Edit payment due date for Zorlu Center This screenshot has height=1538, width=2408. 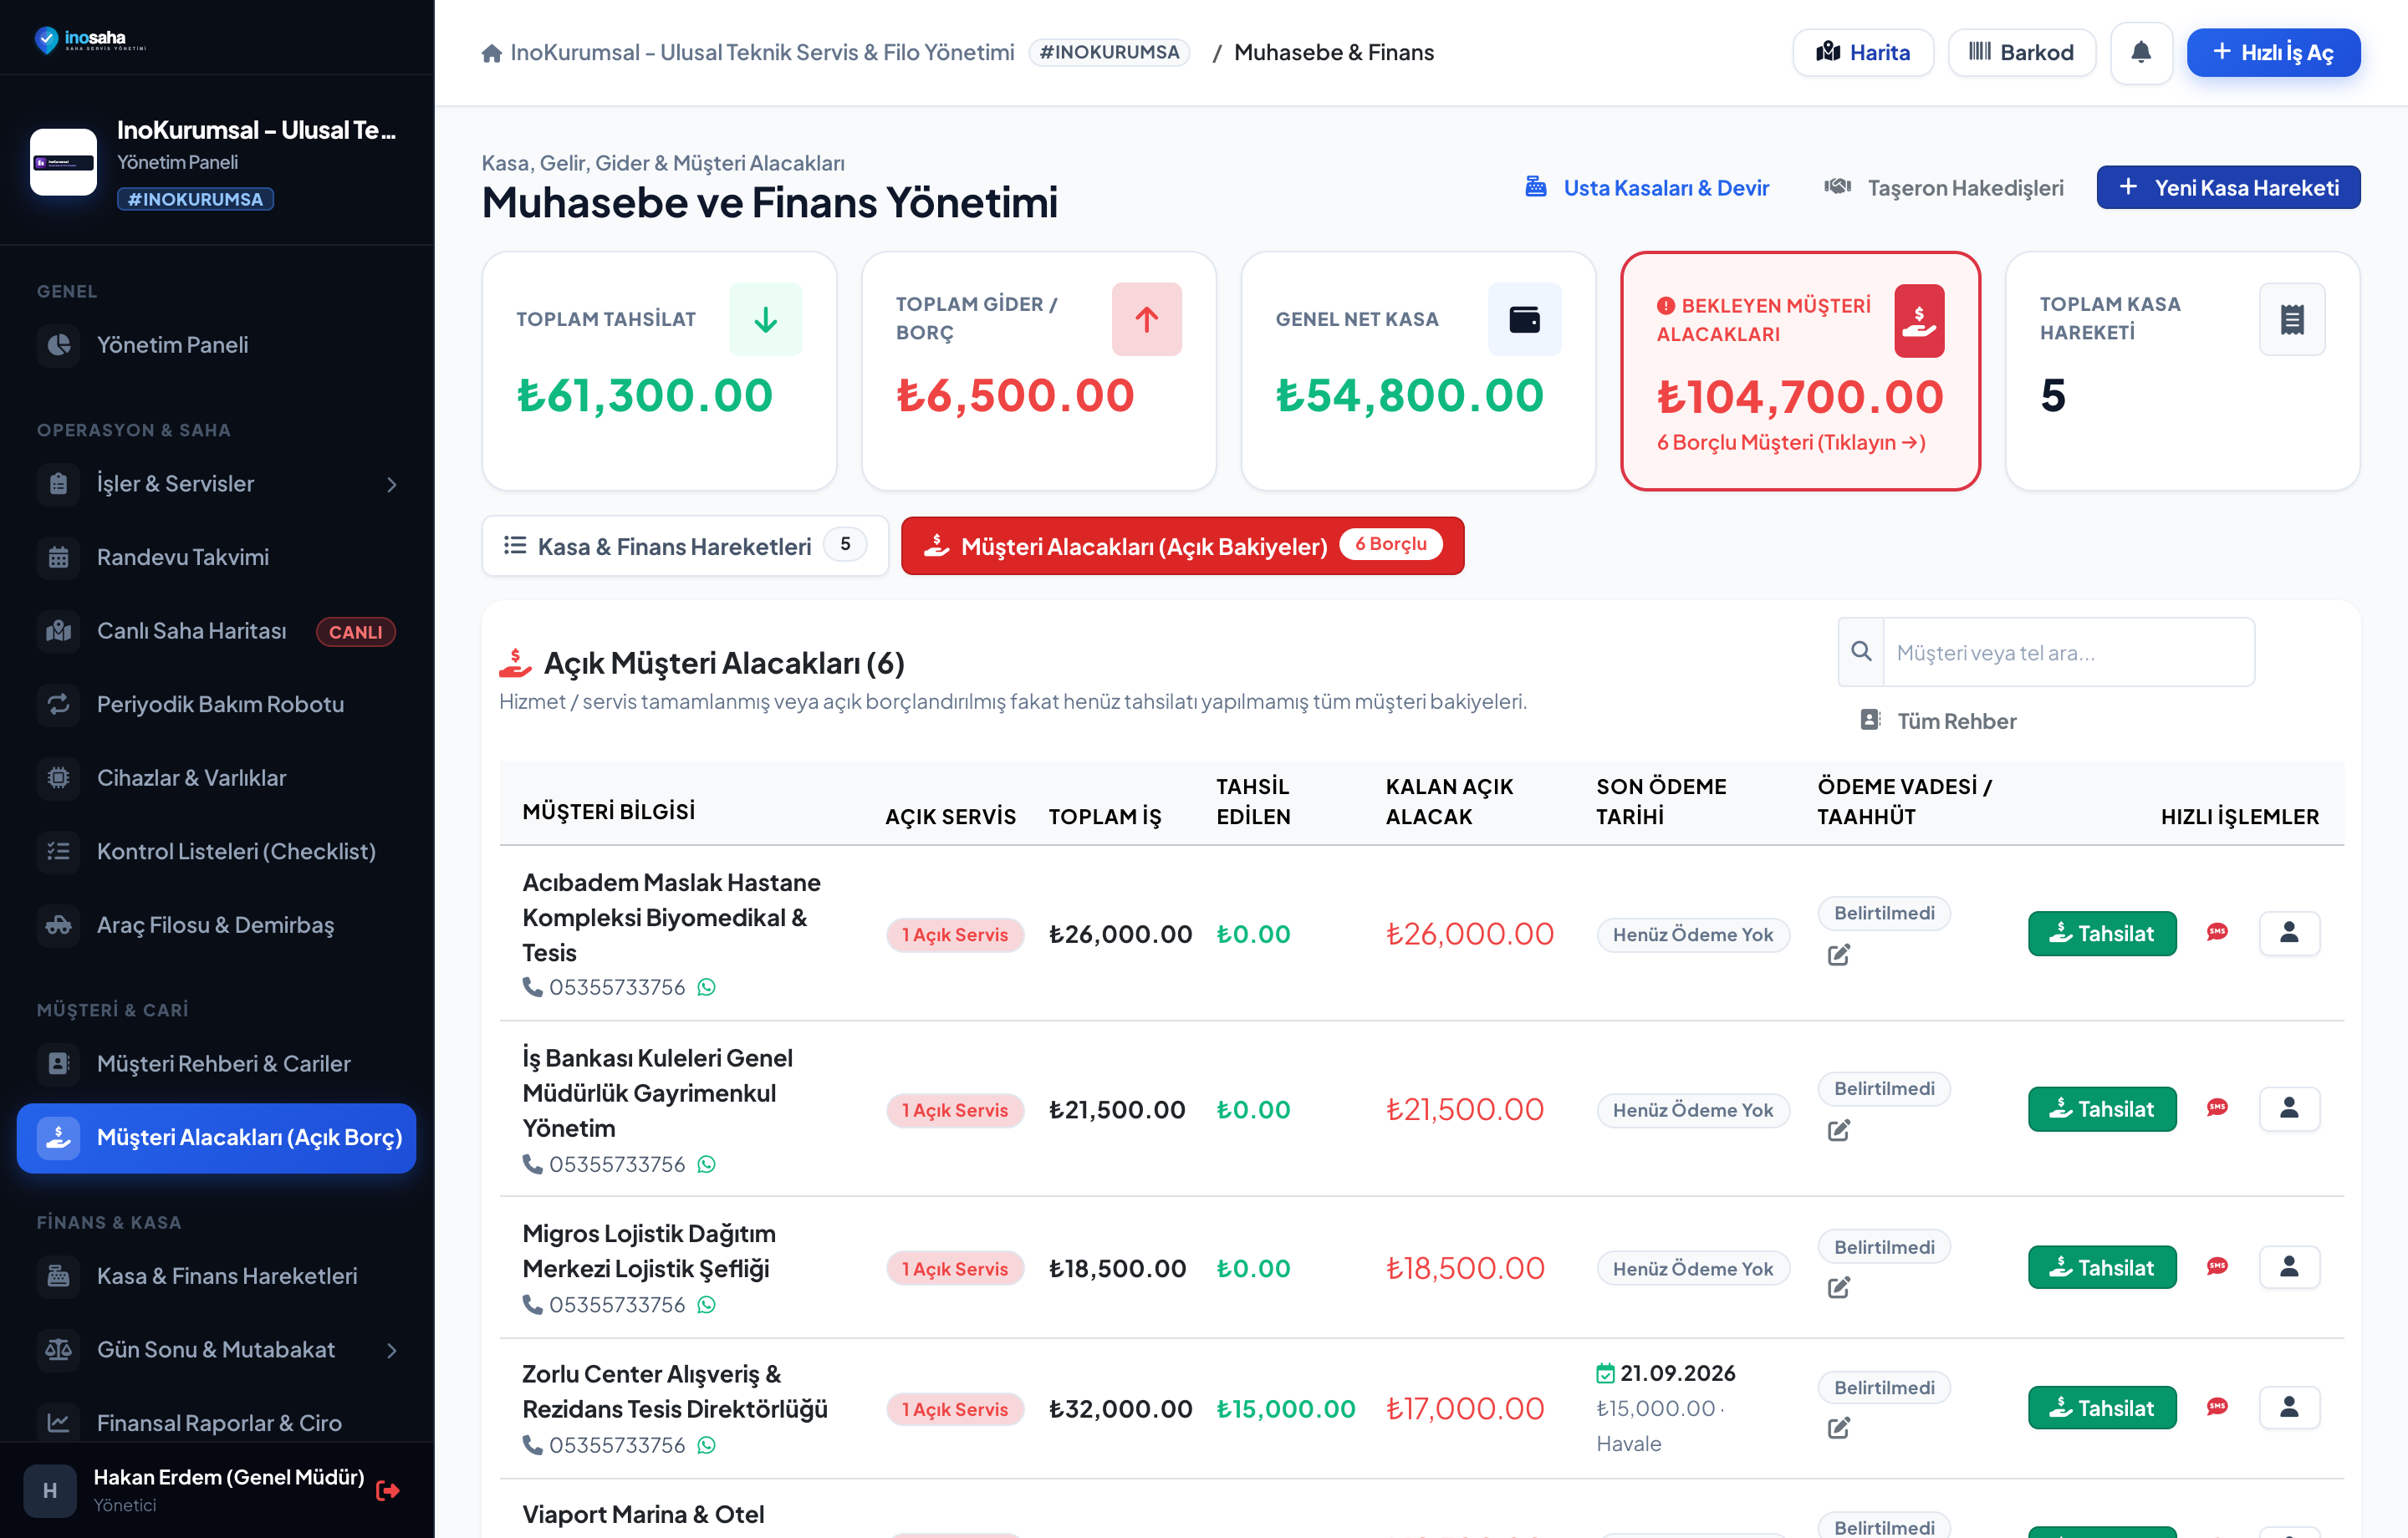[1839, 1427]
